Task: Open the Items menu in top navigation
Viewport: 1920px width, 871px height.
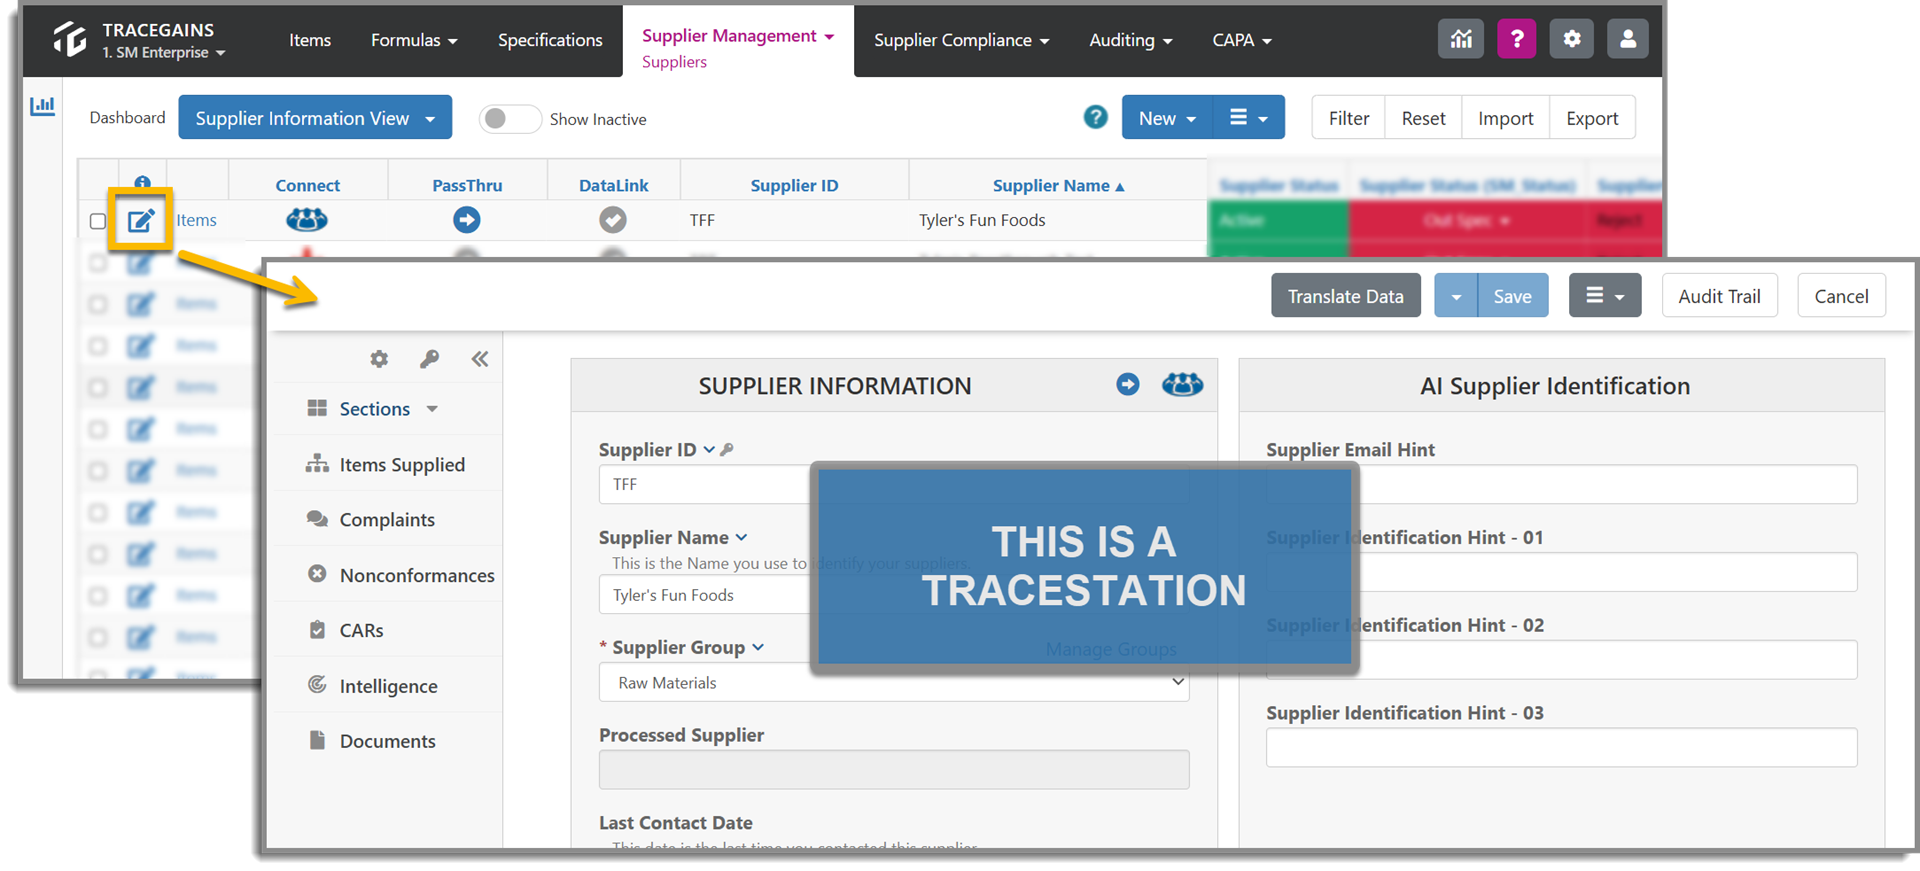Action: (310, 40)
